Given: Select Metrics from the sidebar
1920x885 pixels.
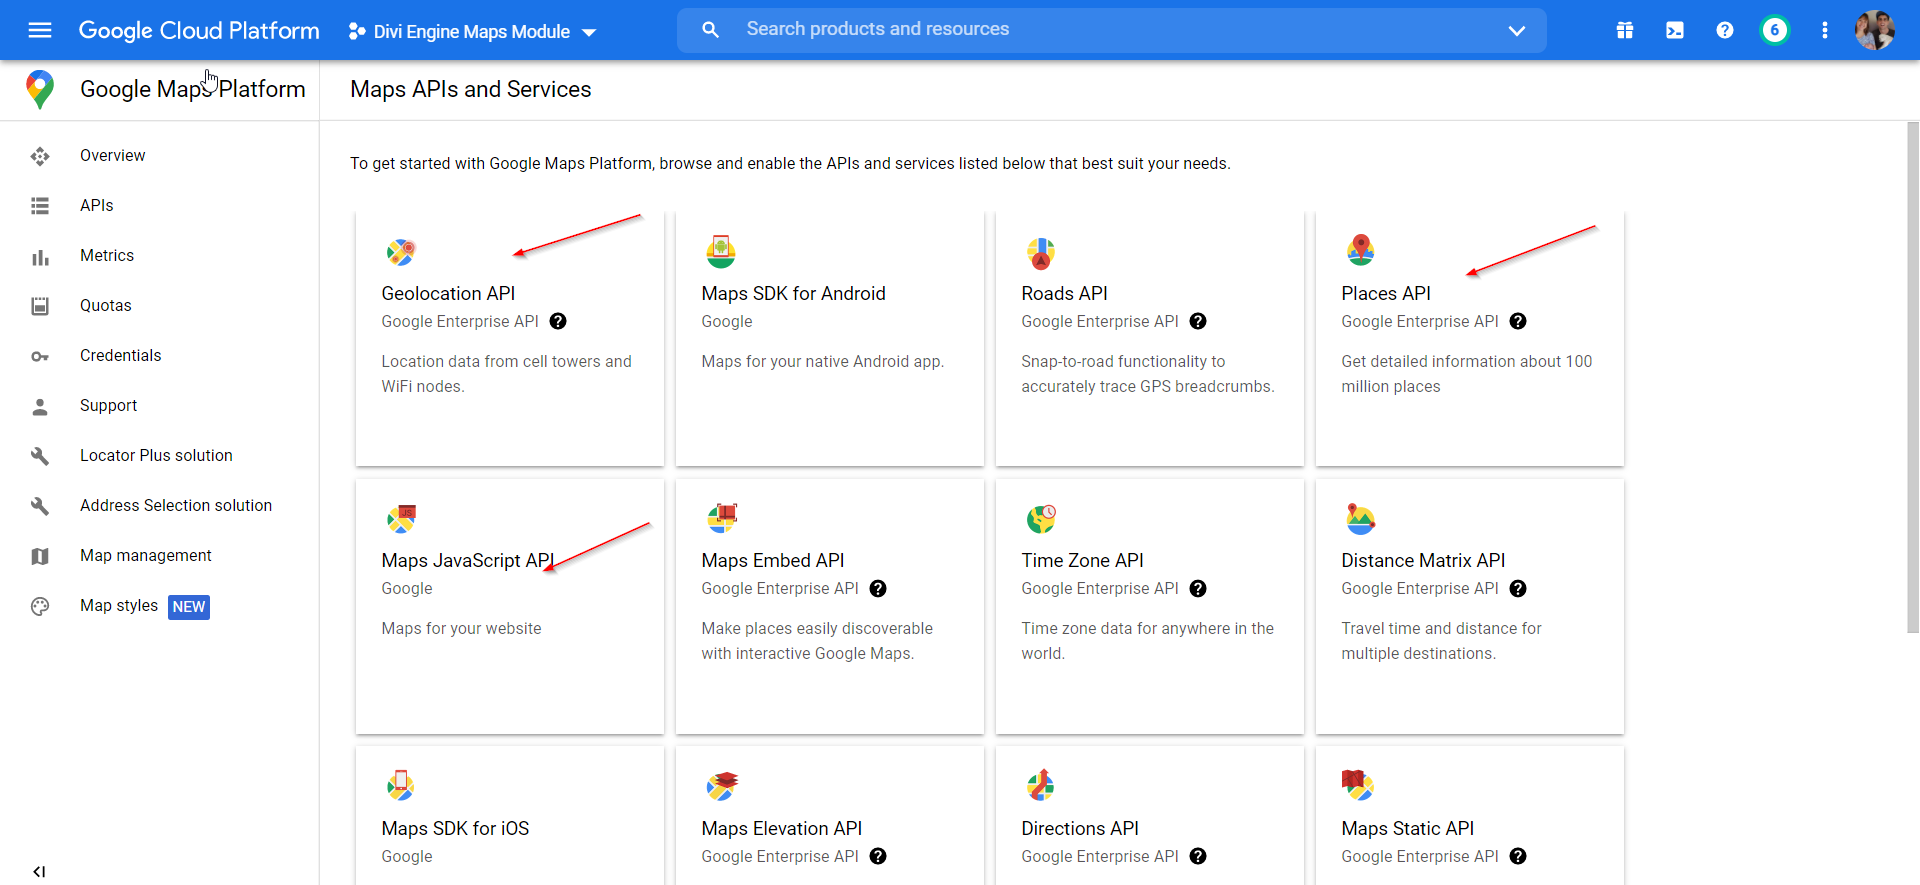Looking at the screenshot, I should click(107, 255).
